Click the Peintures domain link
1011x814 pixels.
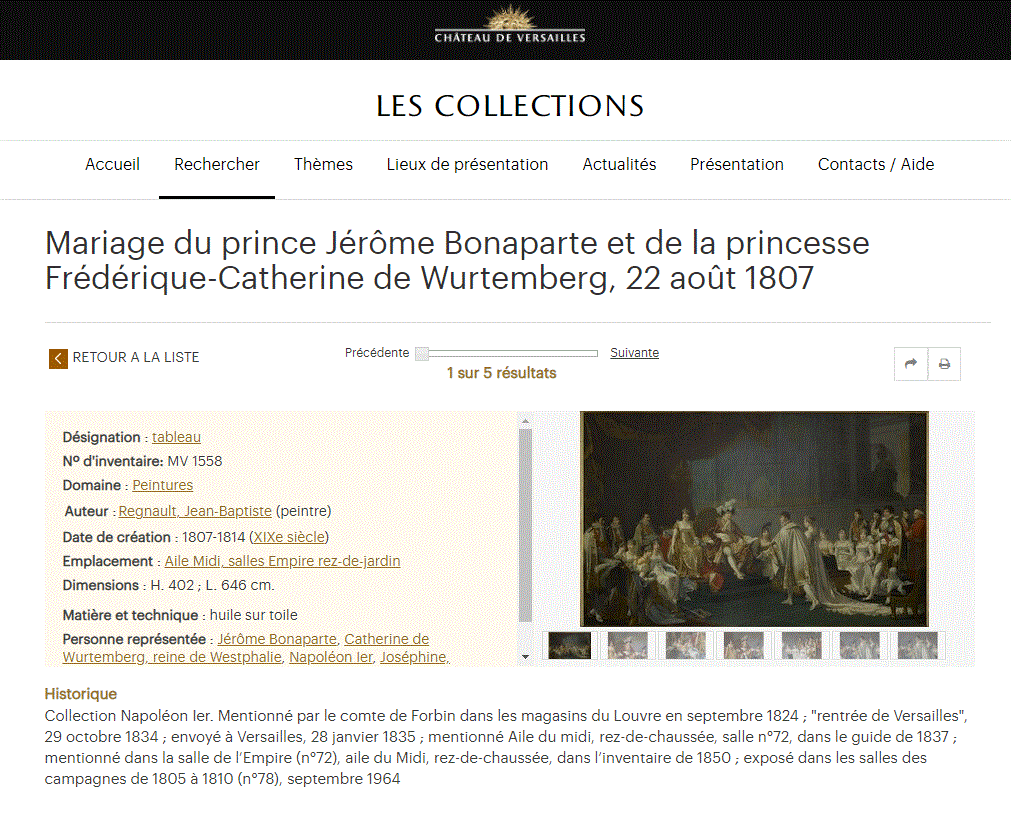[162, 485]
